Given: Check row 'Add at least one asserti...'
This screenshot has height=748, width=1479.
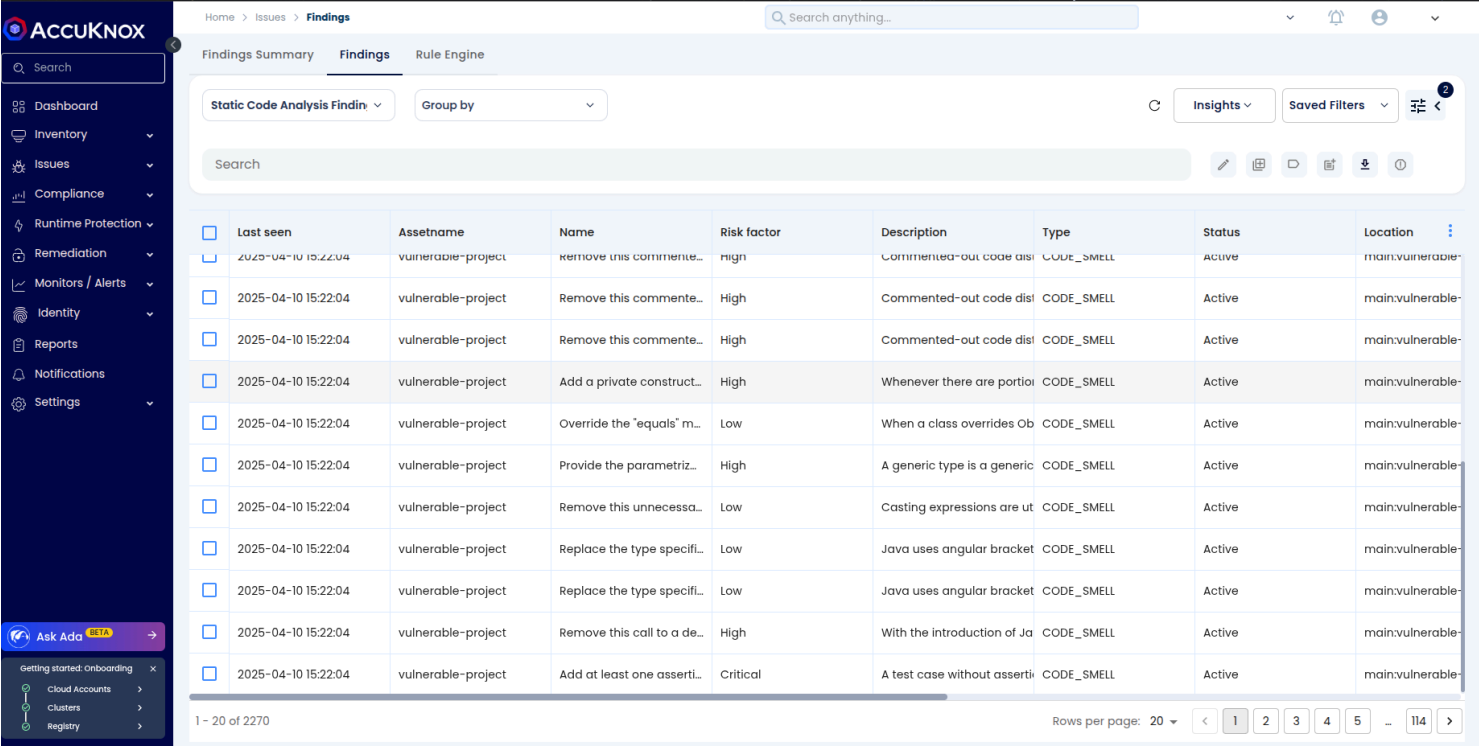Looking at the screenshot, I should tap(209, 674).
